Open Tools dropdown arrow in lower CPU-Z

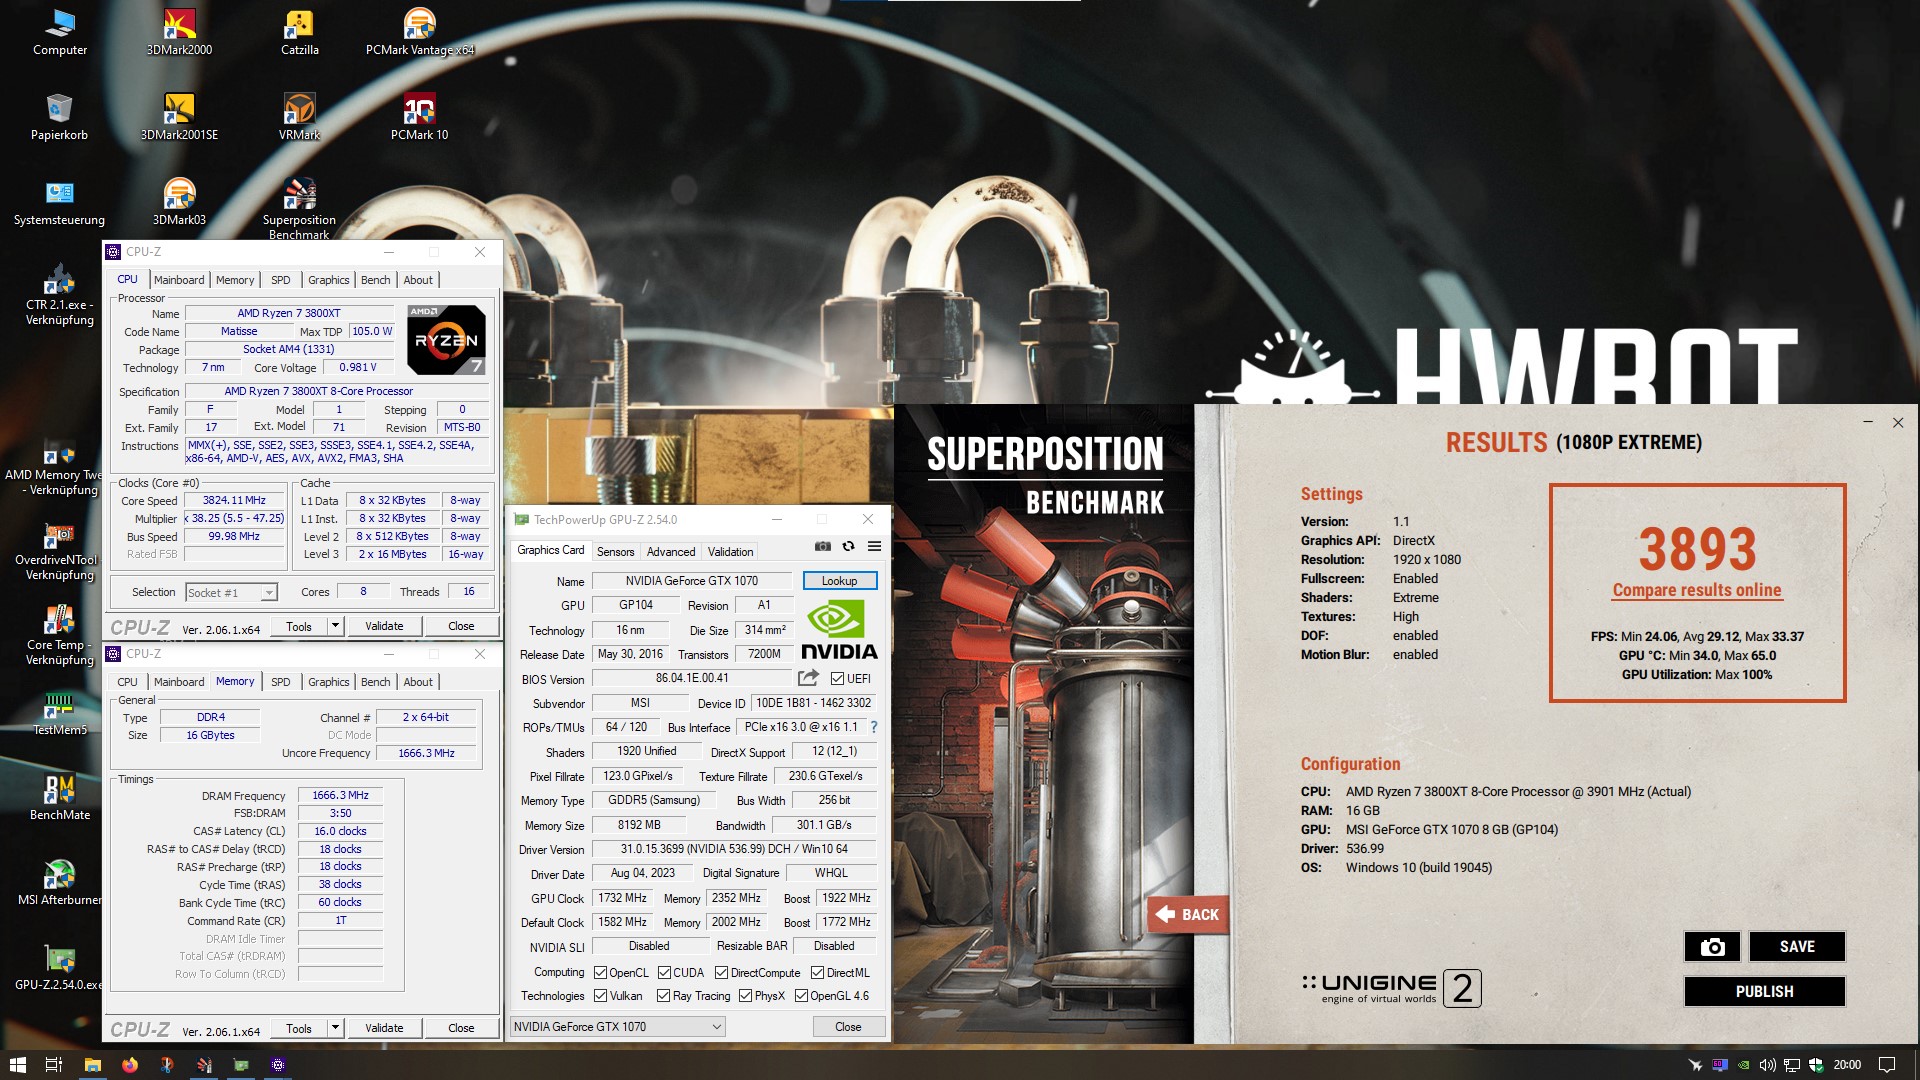point(335,1028)
